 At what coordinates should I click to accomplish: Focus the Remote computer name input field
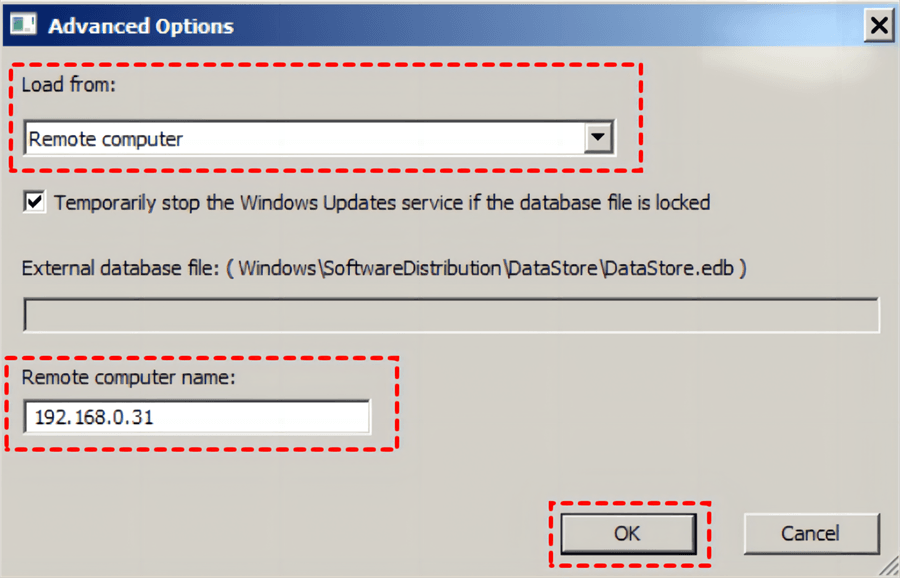250,417
